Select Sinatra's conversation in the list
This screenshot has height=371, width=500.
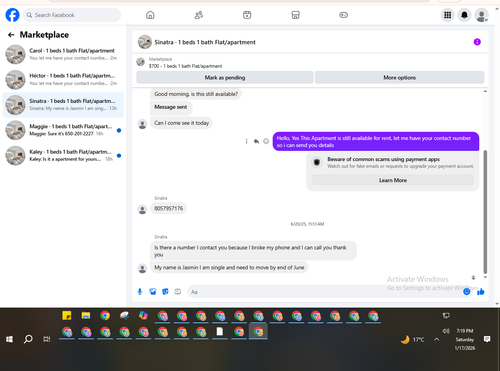63,105
